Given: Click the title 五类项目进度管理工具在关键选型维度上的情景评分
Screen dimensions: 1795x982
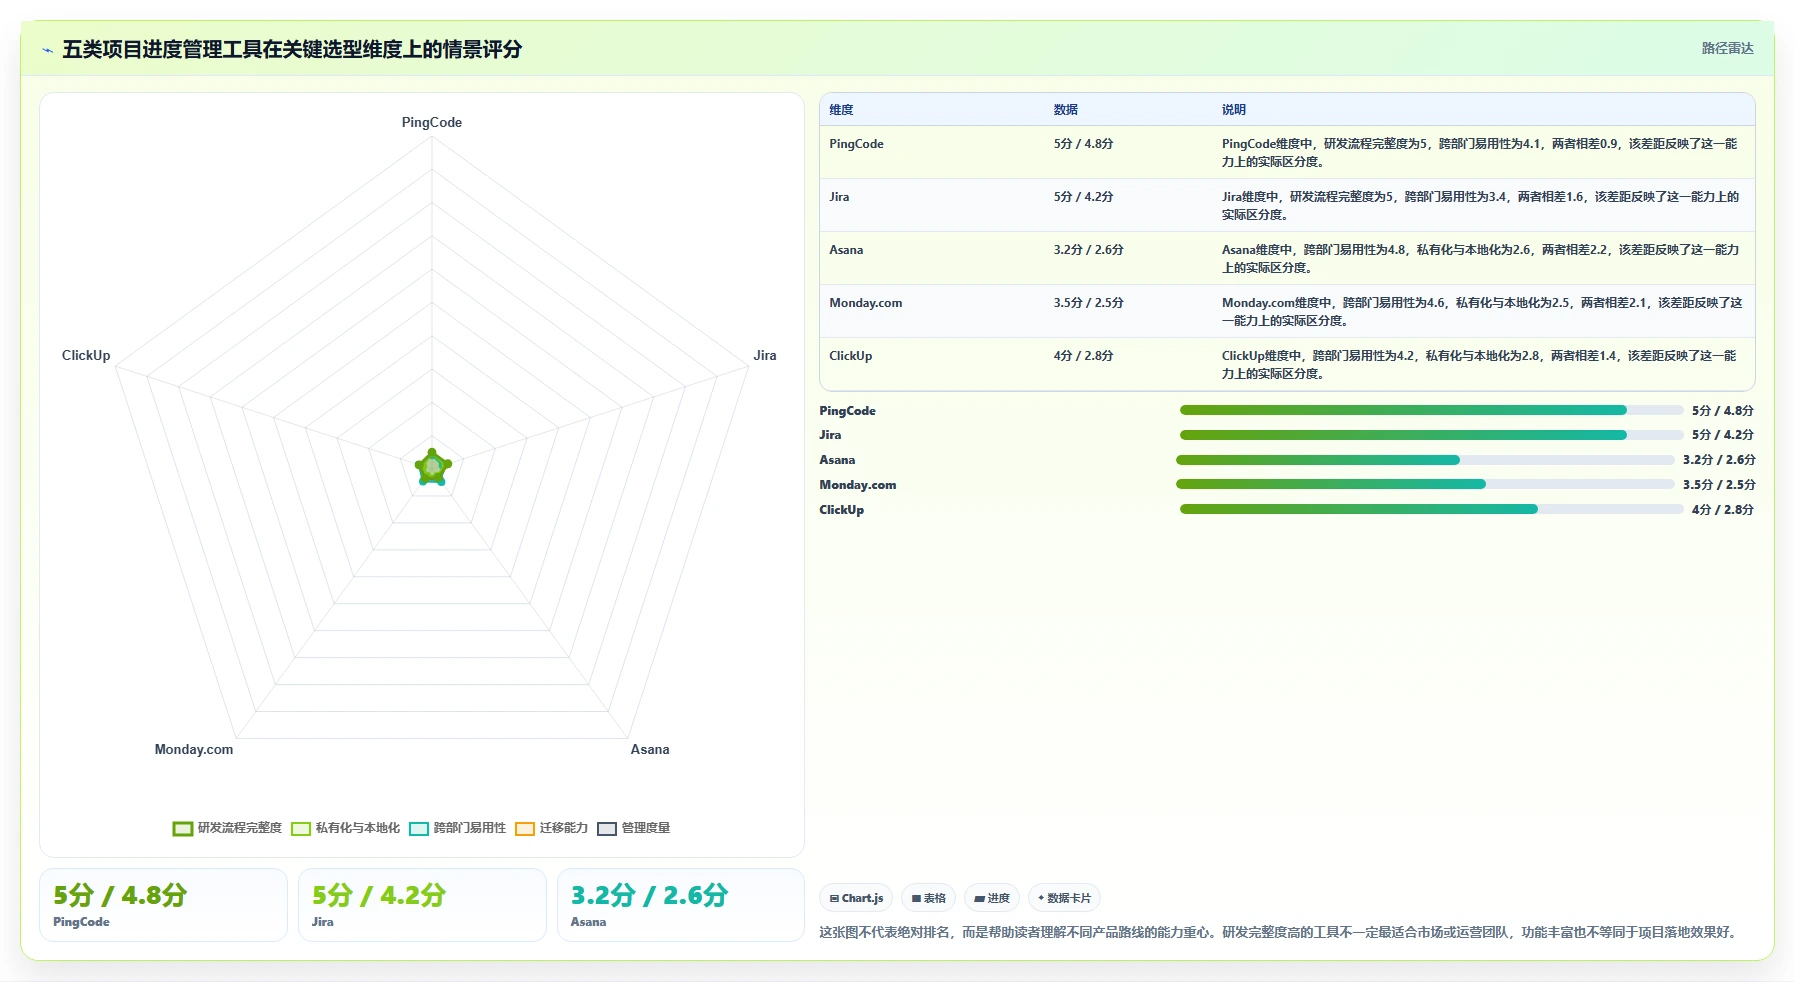Looking at the screenshot, I should pos(292,50).
